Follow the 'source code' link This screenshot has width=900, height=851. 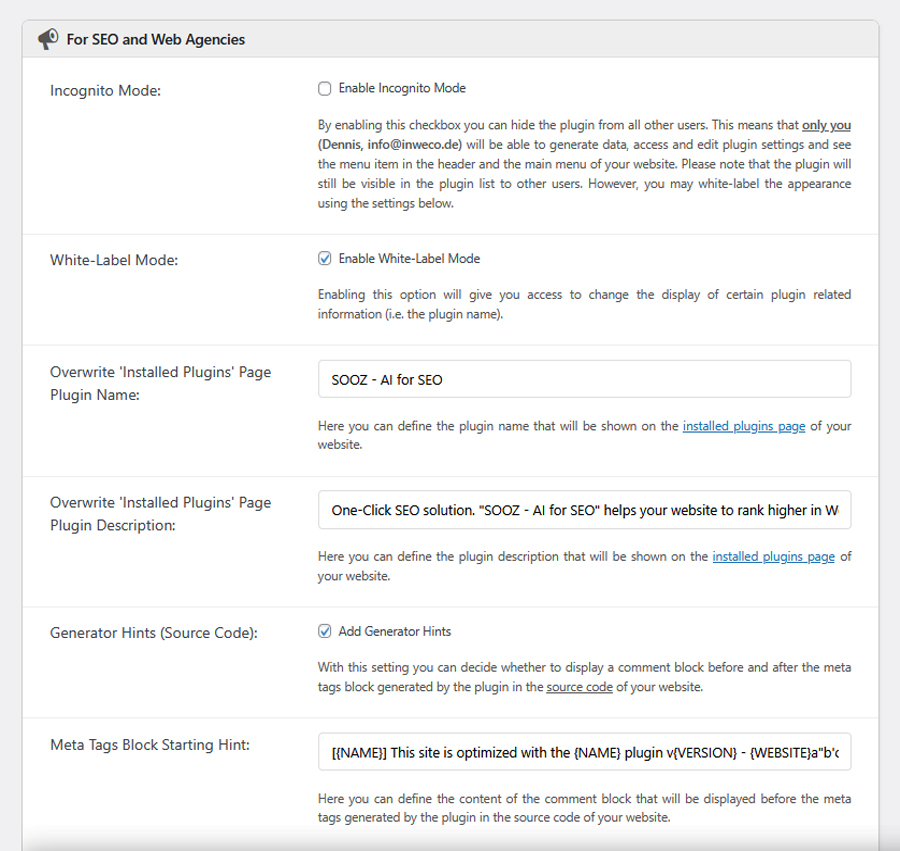[579, 688]
